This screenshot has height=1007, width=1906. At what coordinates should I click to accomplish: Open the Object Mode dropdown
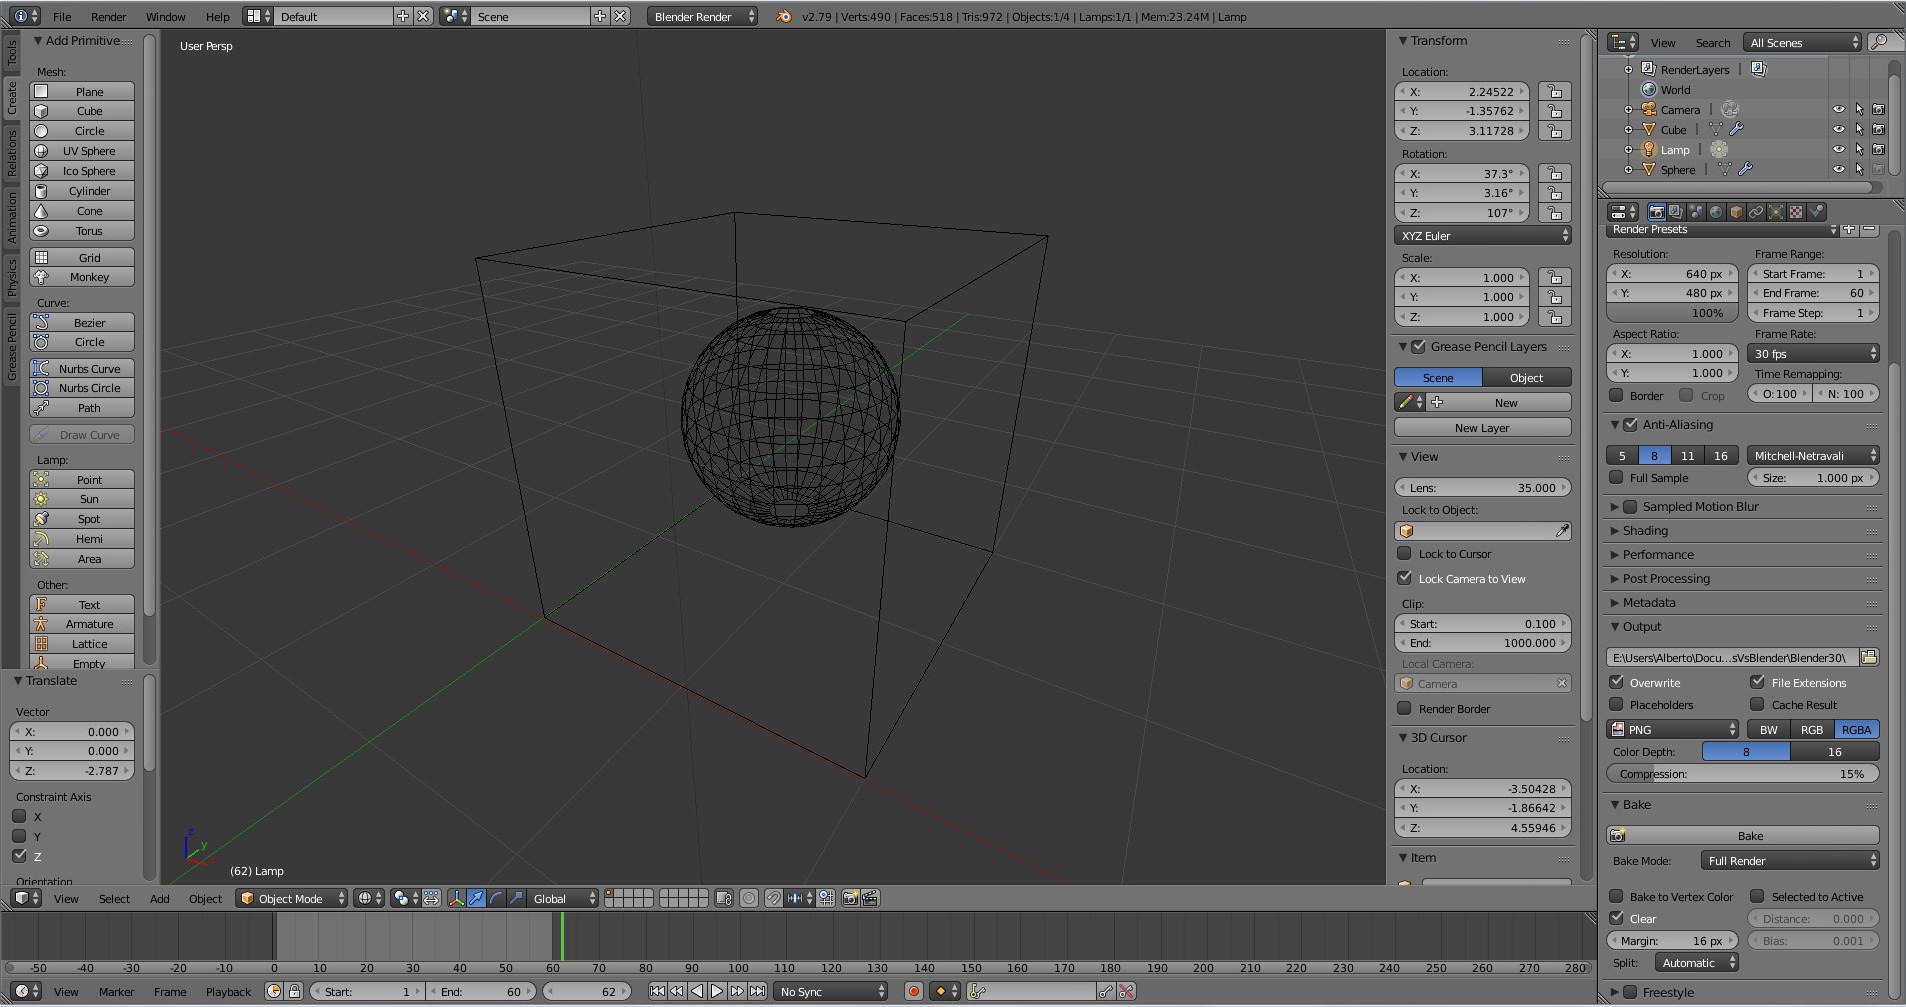pyautogui.click(x=292, y=898)
